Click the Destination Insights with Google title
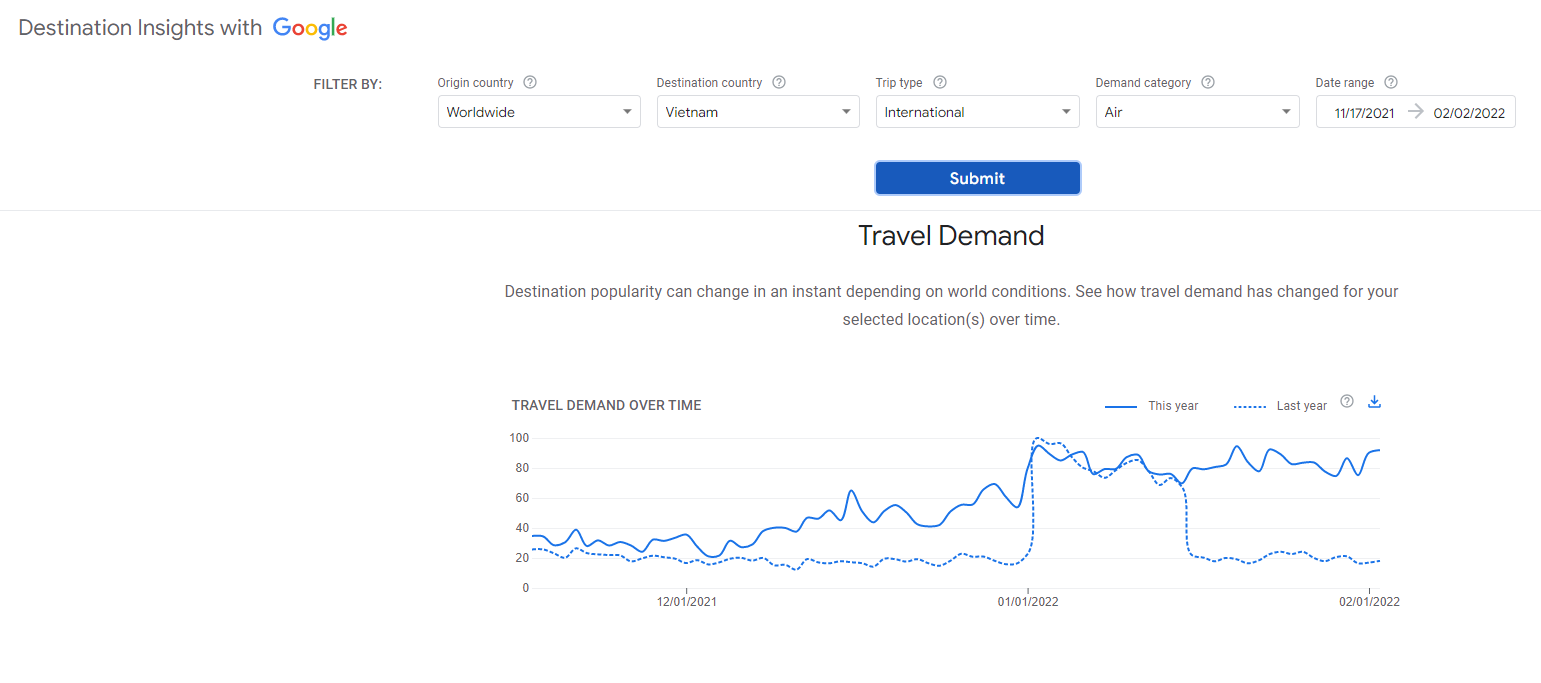This screenshot has width=1541, height=683. click(x=140, y=29)
